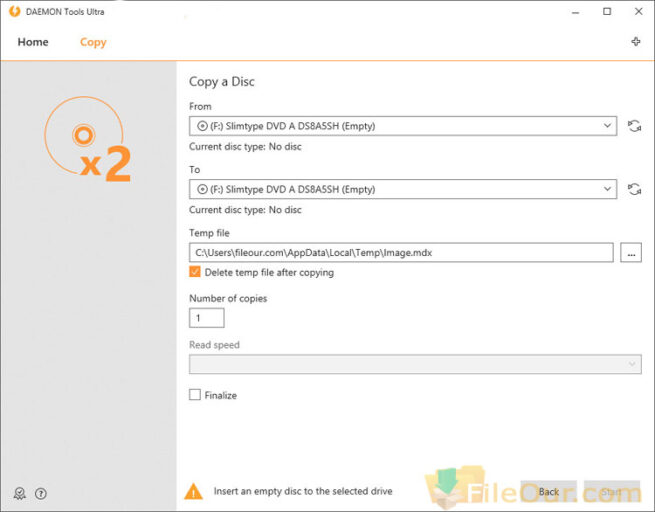Click the plus icon in the tab bar
The height and width of the screenshot is (512, 655).
click(636, 41)
